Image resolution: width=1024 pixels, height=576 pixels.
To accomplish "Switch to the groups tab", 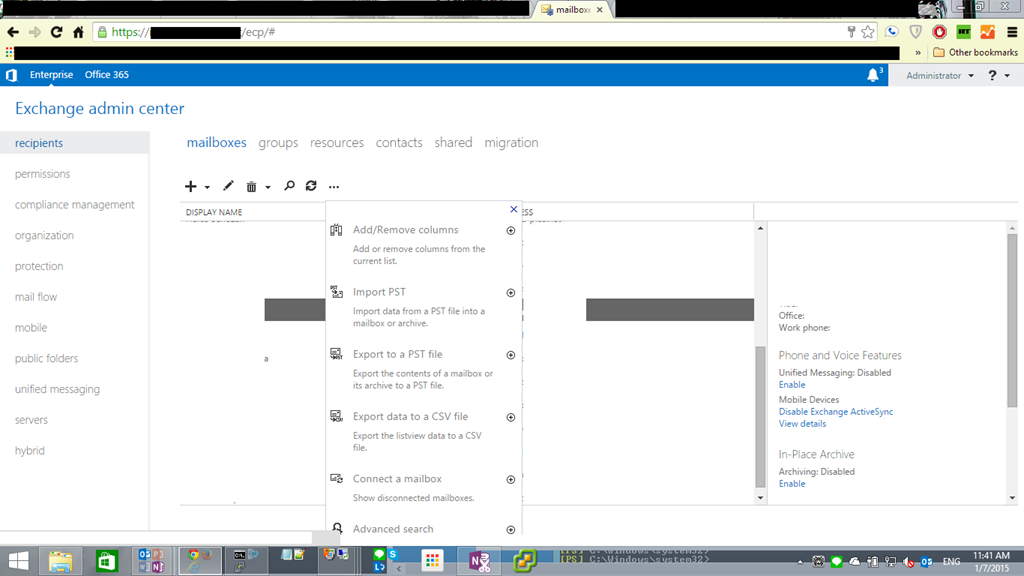I will click(278, 143).
